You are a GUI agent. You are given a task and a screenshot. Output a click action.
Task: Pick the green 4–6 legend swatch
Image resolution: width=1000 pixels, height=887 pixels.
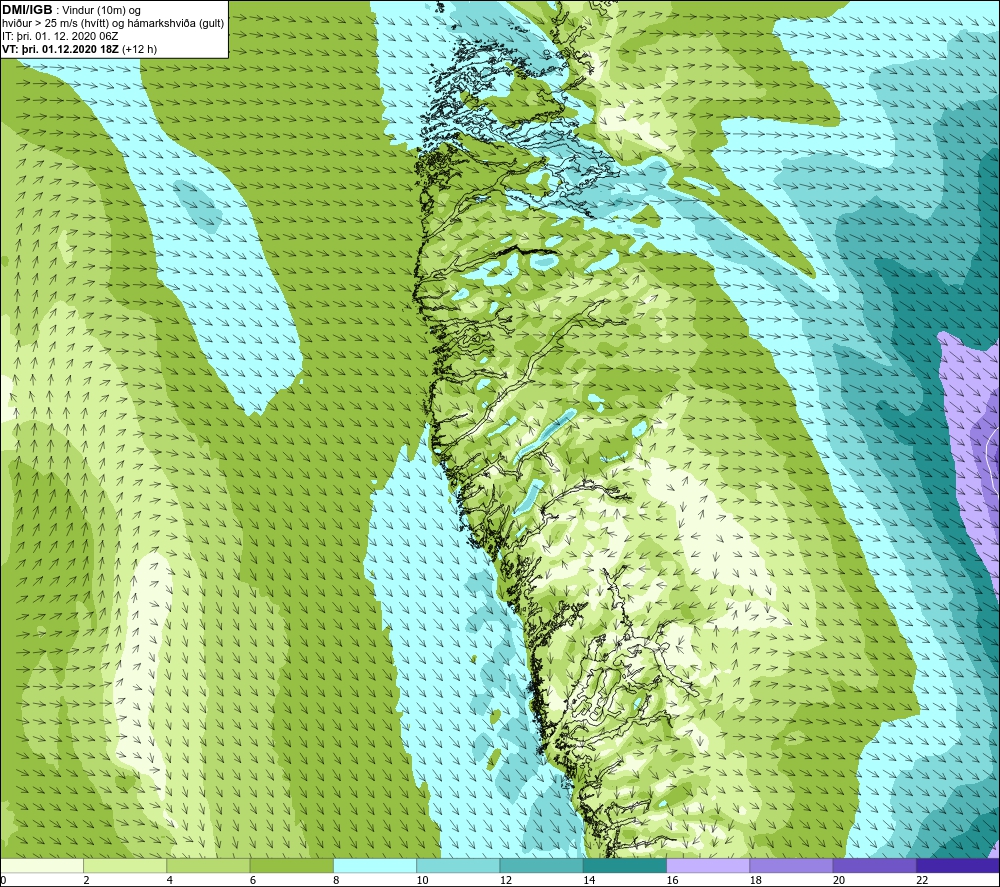coord(209,865)
